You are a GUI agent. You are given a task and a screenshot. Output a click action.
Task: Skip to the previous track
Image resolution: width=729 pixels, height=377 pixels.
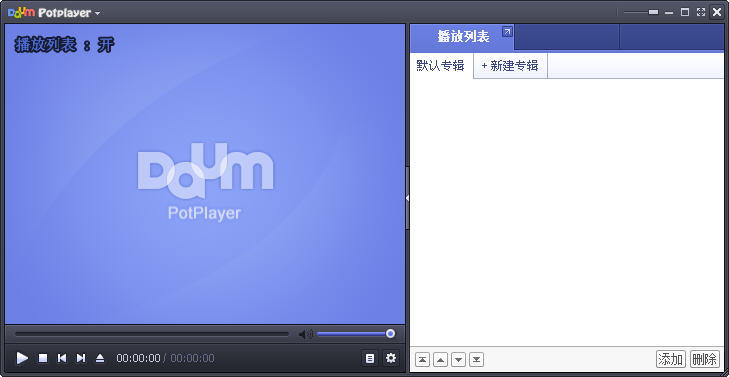pyautogui.click(x=62, y=358)
